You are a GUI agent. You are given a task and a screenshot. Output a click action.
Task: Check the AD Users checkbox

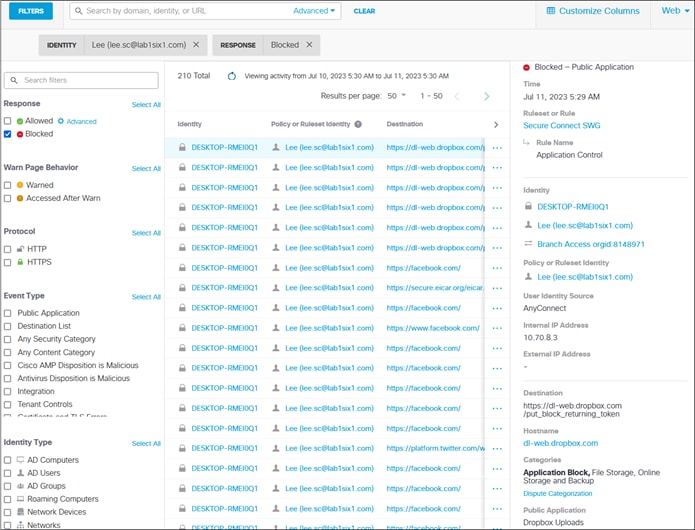(8, 473)
